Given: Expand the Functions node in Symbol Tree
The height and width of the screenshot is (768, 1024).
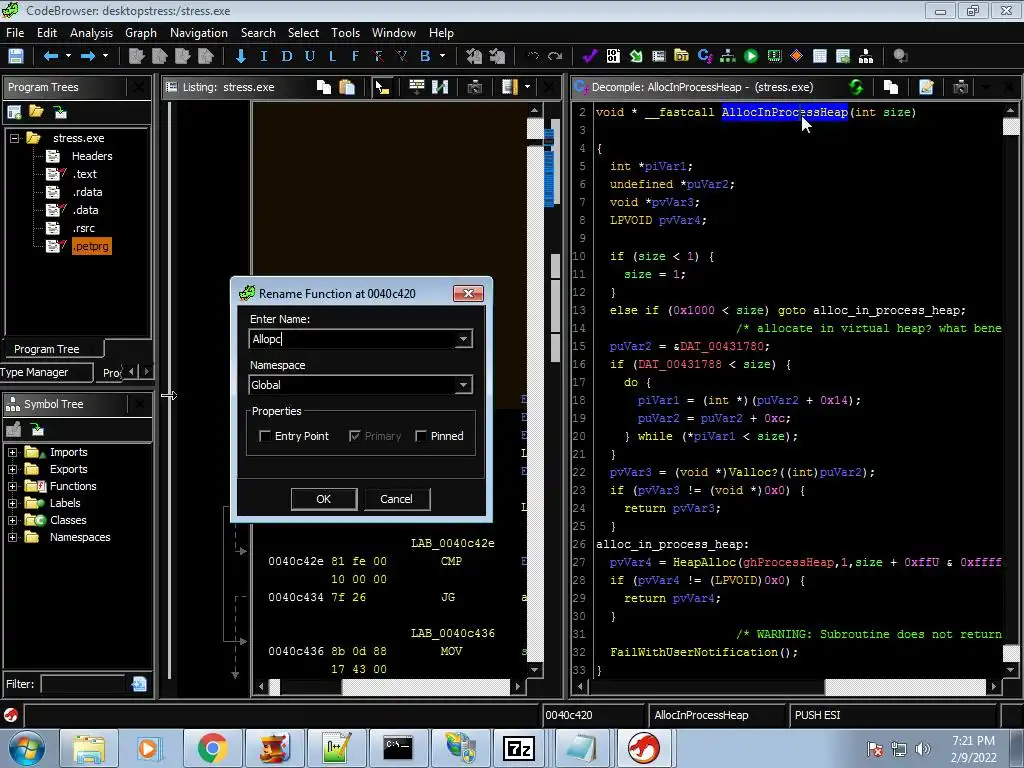Looking at the screenshot, I should 12,487.
